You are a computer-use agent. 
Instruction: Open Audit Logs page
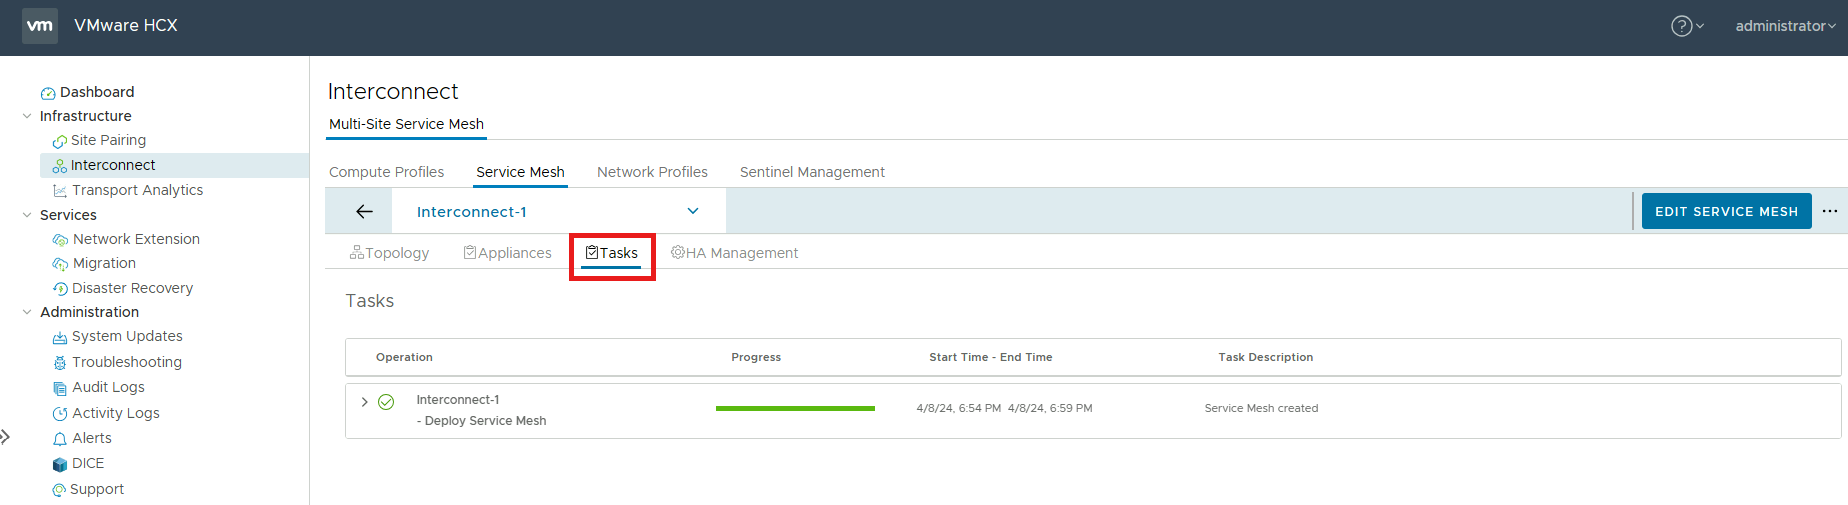(108, 387)
